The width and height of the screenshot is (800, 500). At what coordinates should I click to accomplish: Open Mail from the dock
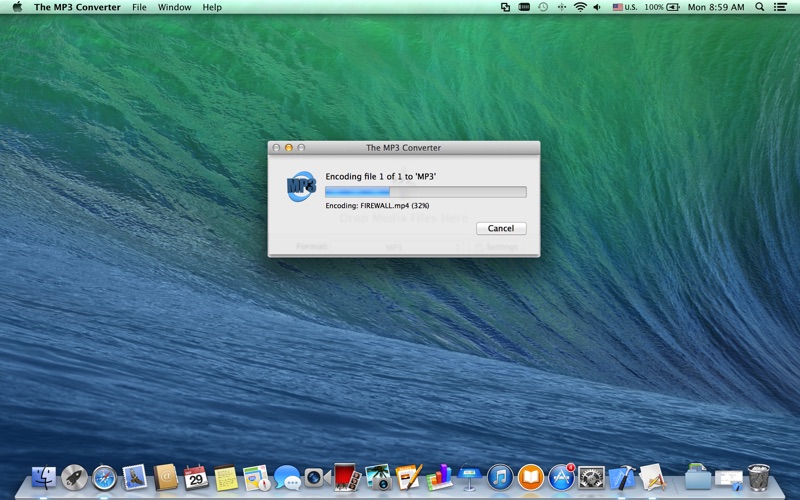135,478
